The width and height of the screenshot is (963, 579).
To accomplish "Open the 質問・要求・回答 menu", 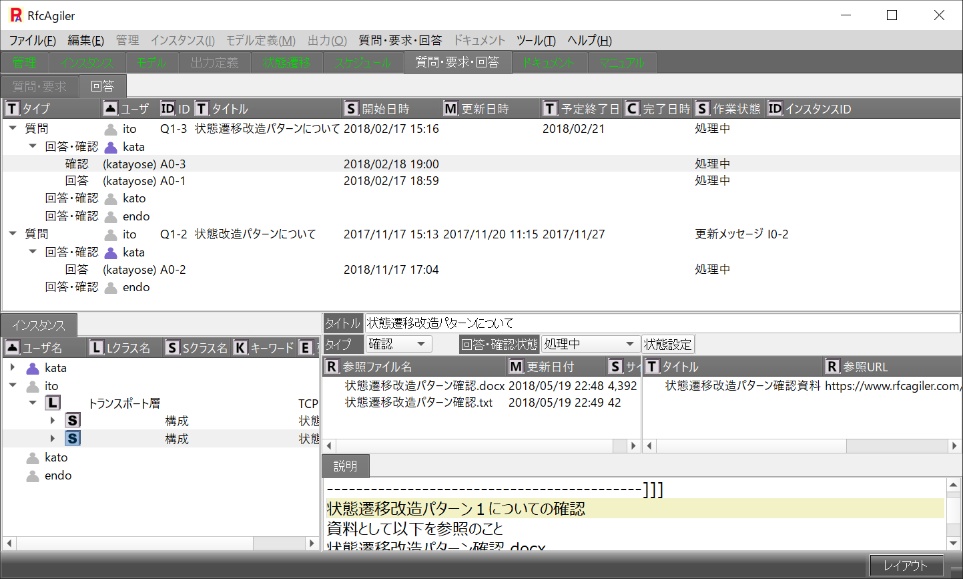I will pos(400,41).
